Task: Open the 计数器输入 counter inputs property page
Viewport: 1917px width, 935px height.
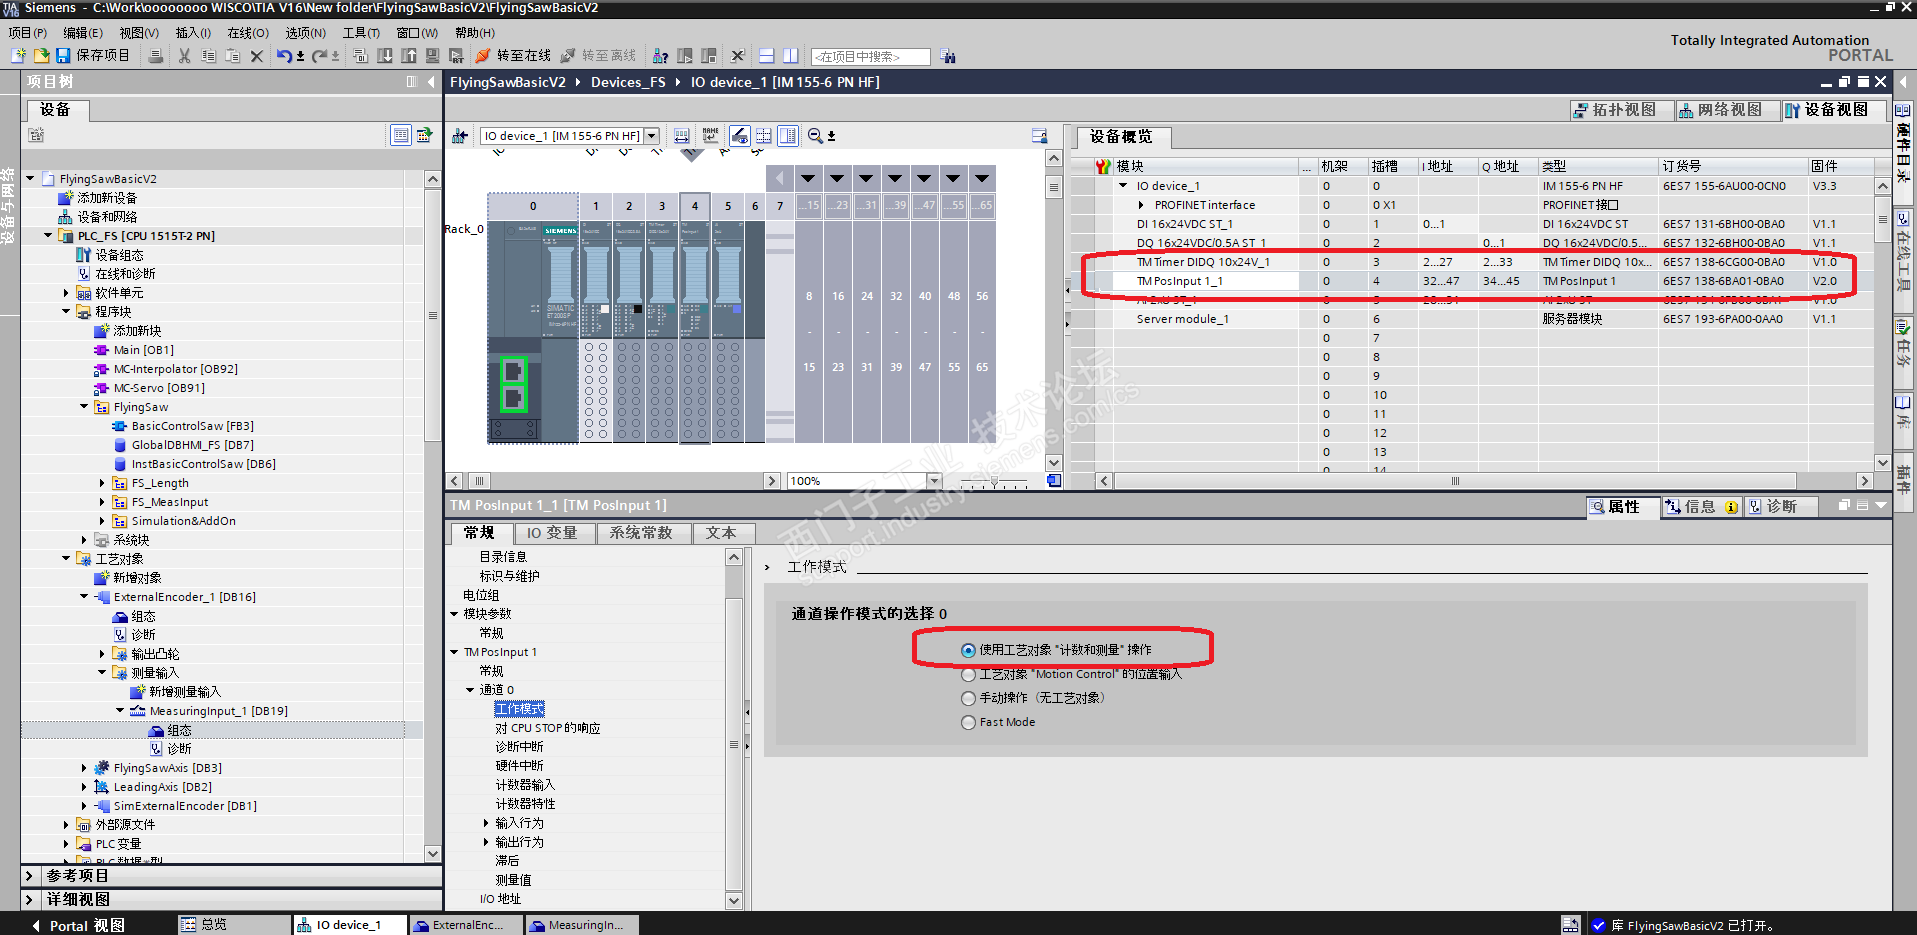Action: pyautogui.click(x=525, y=785)
